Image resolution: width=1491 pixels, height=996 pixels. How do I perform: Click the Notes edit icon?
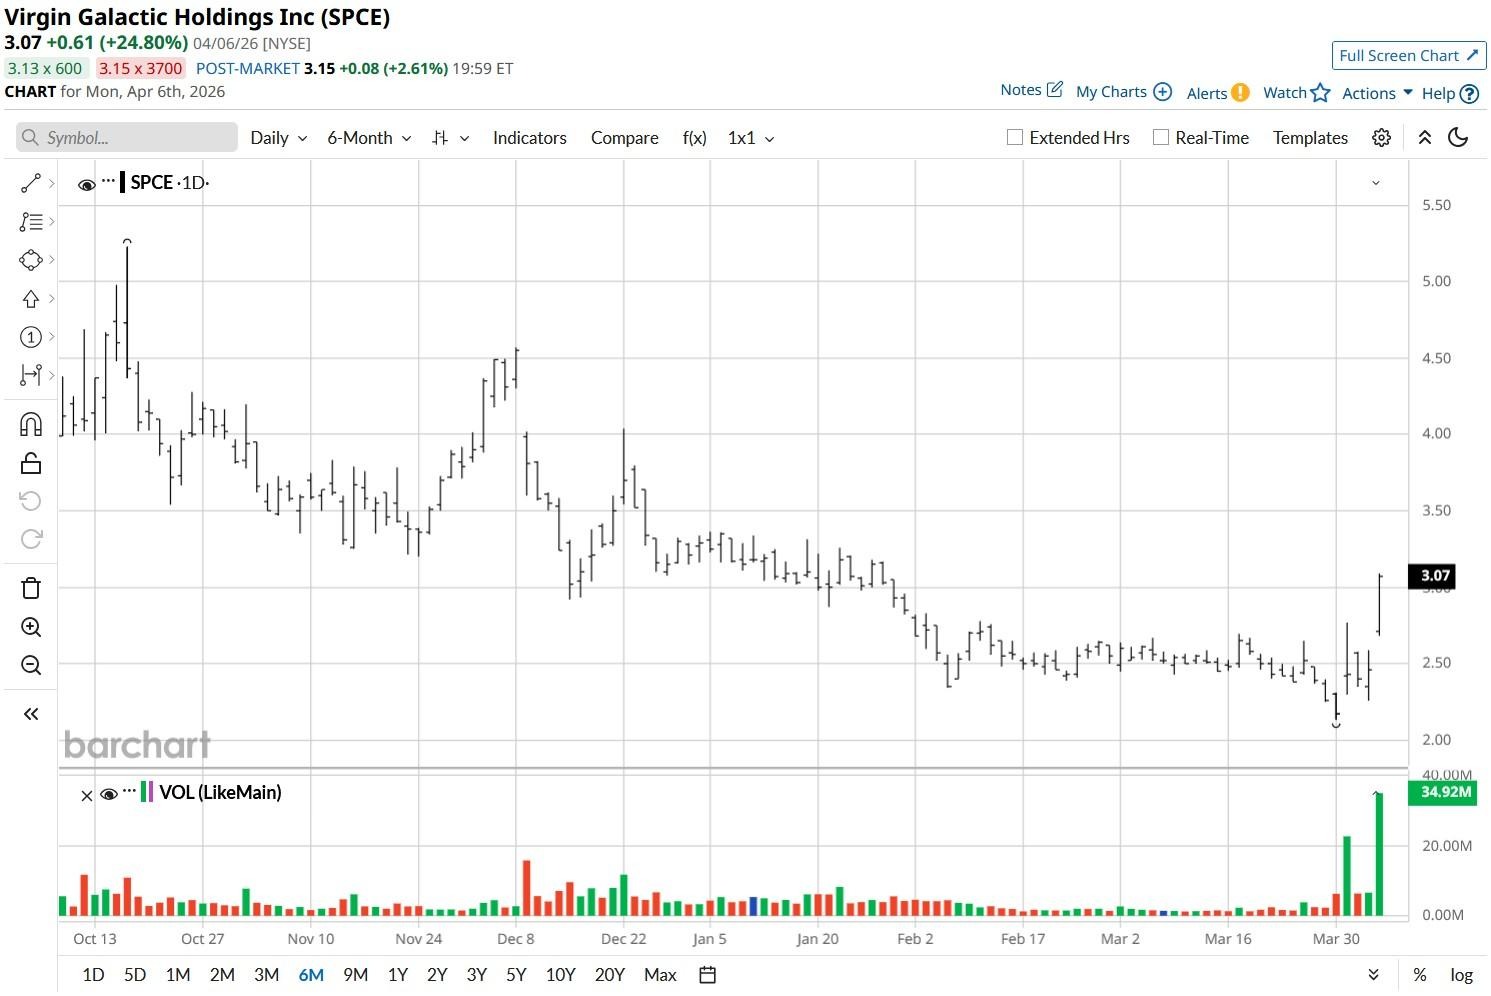pos(1054,90)
